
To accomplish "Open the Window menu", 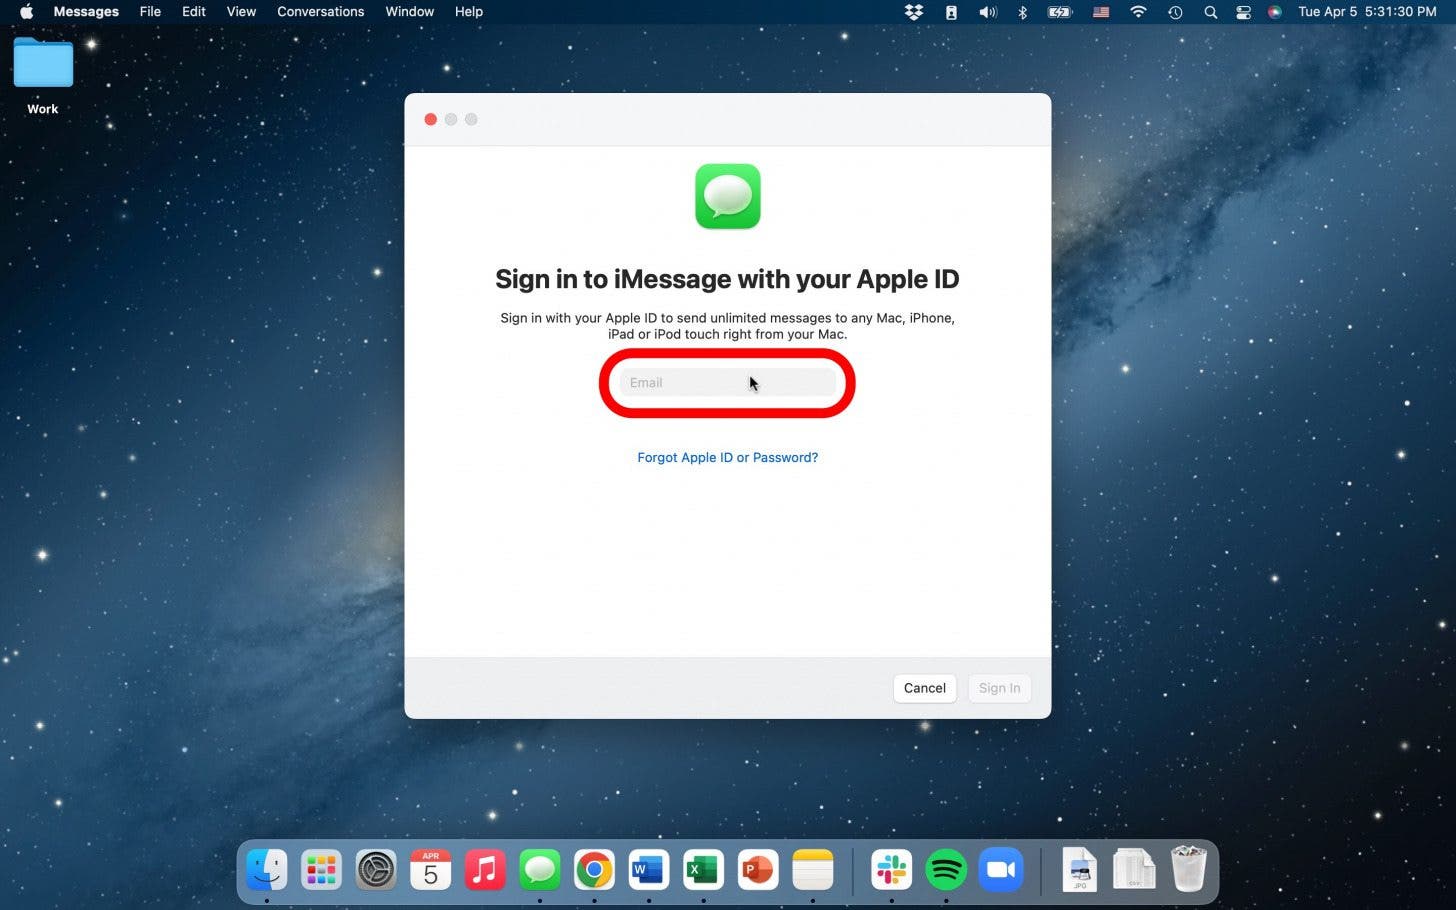I will click(x=409, y=12).
